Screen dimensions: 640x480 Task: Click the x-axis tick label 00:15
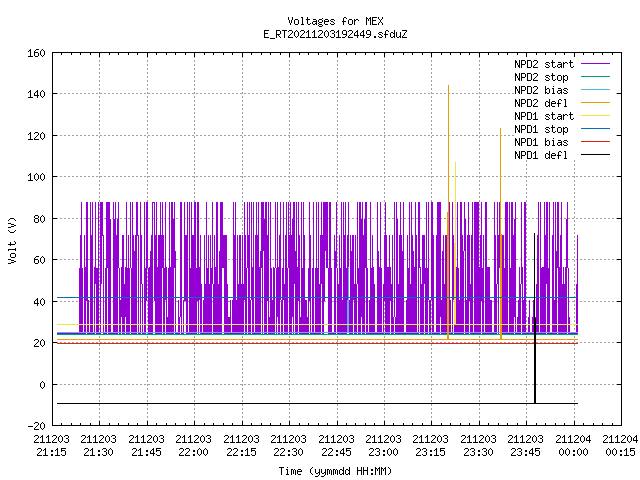(x=621, y=452)
